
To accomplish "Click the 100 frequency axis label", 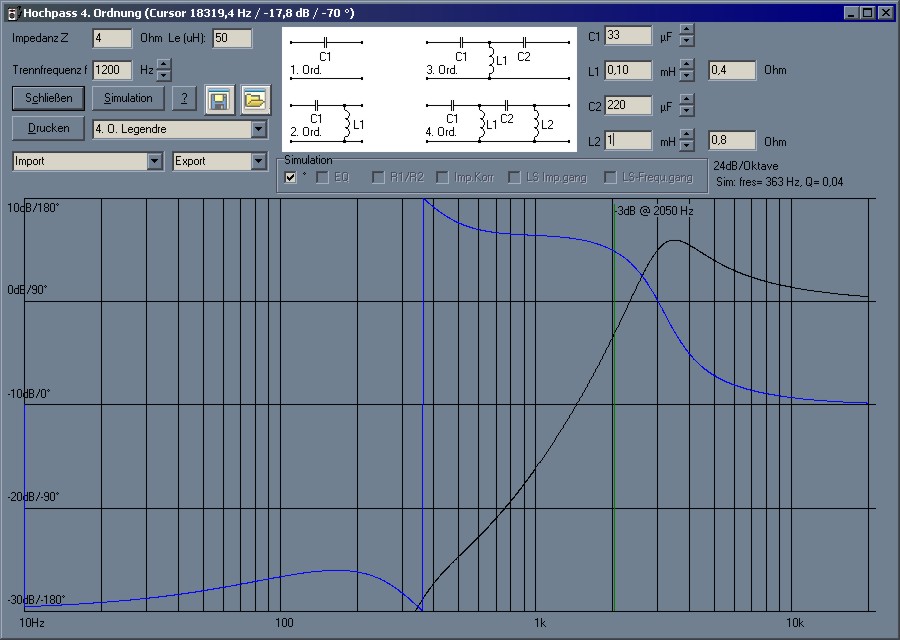I will 284,623.
